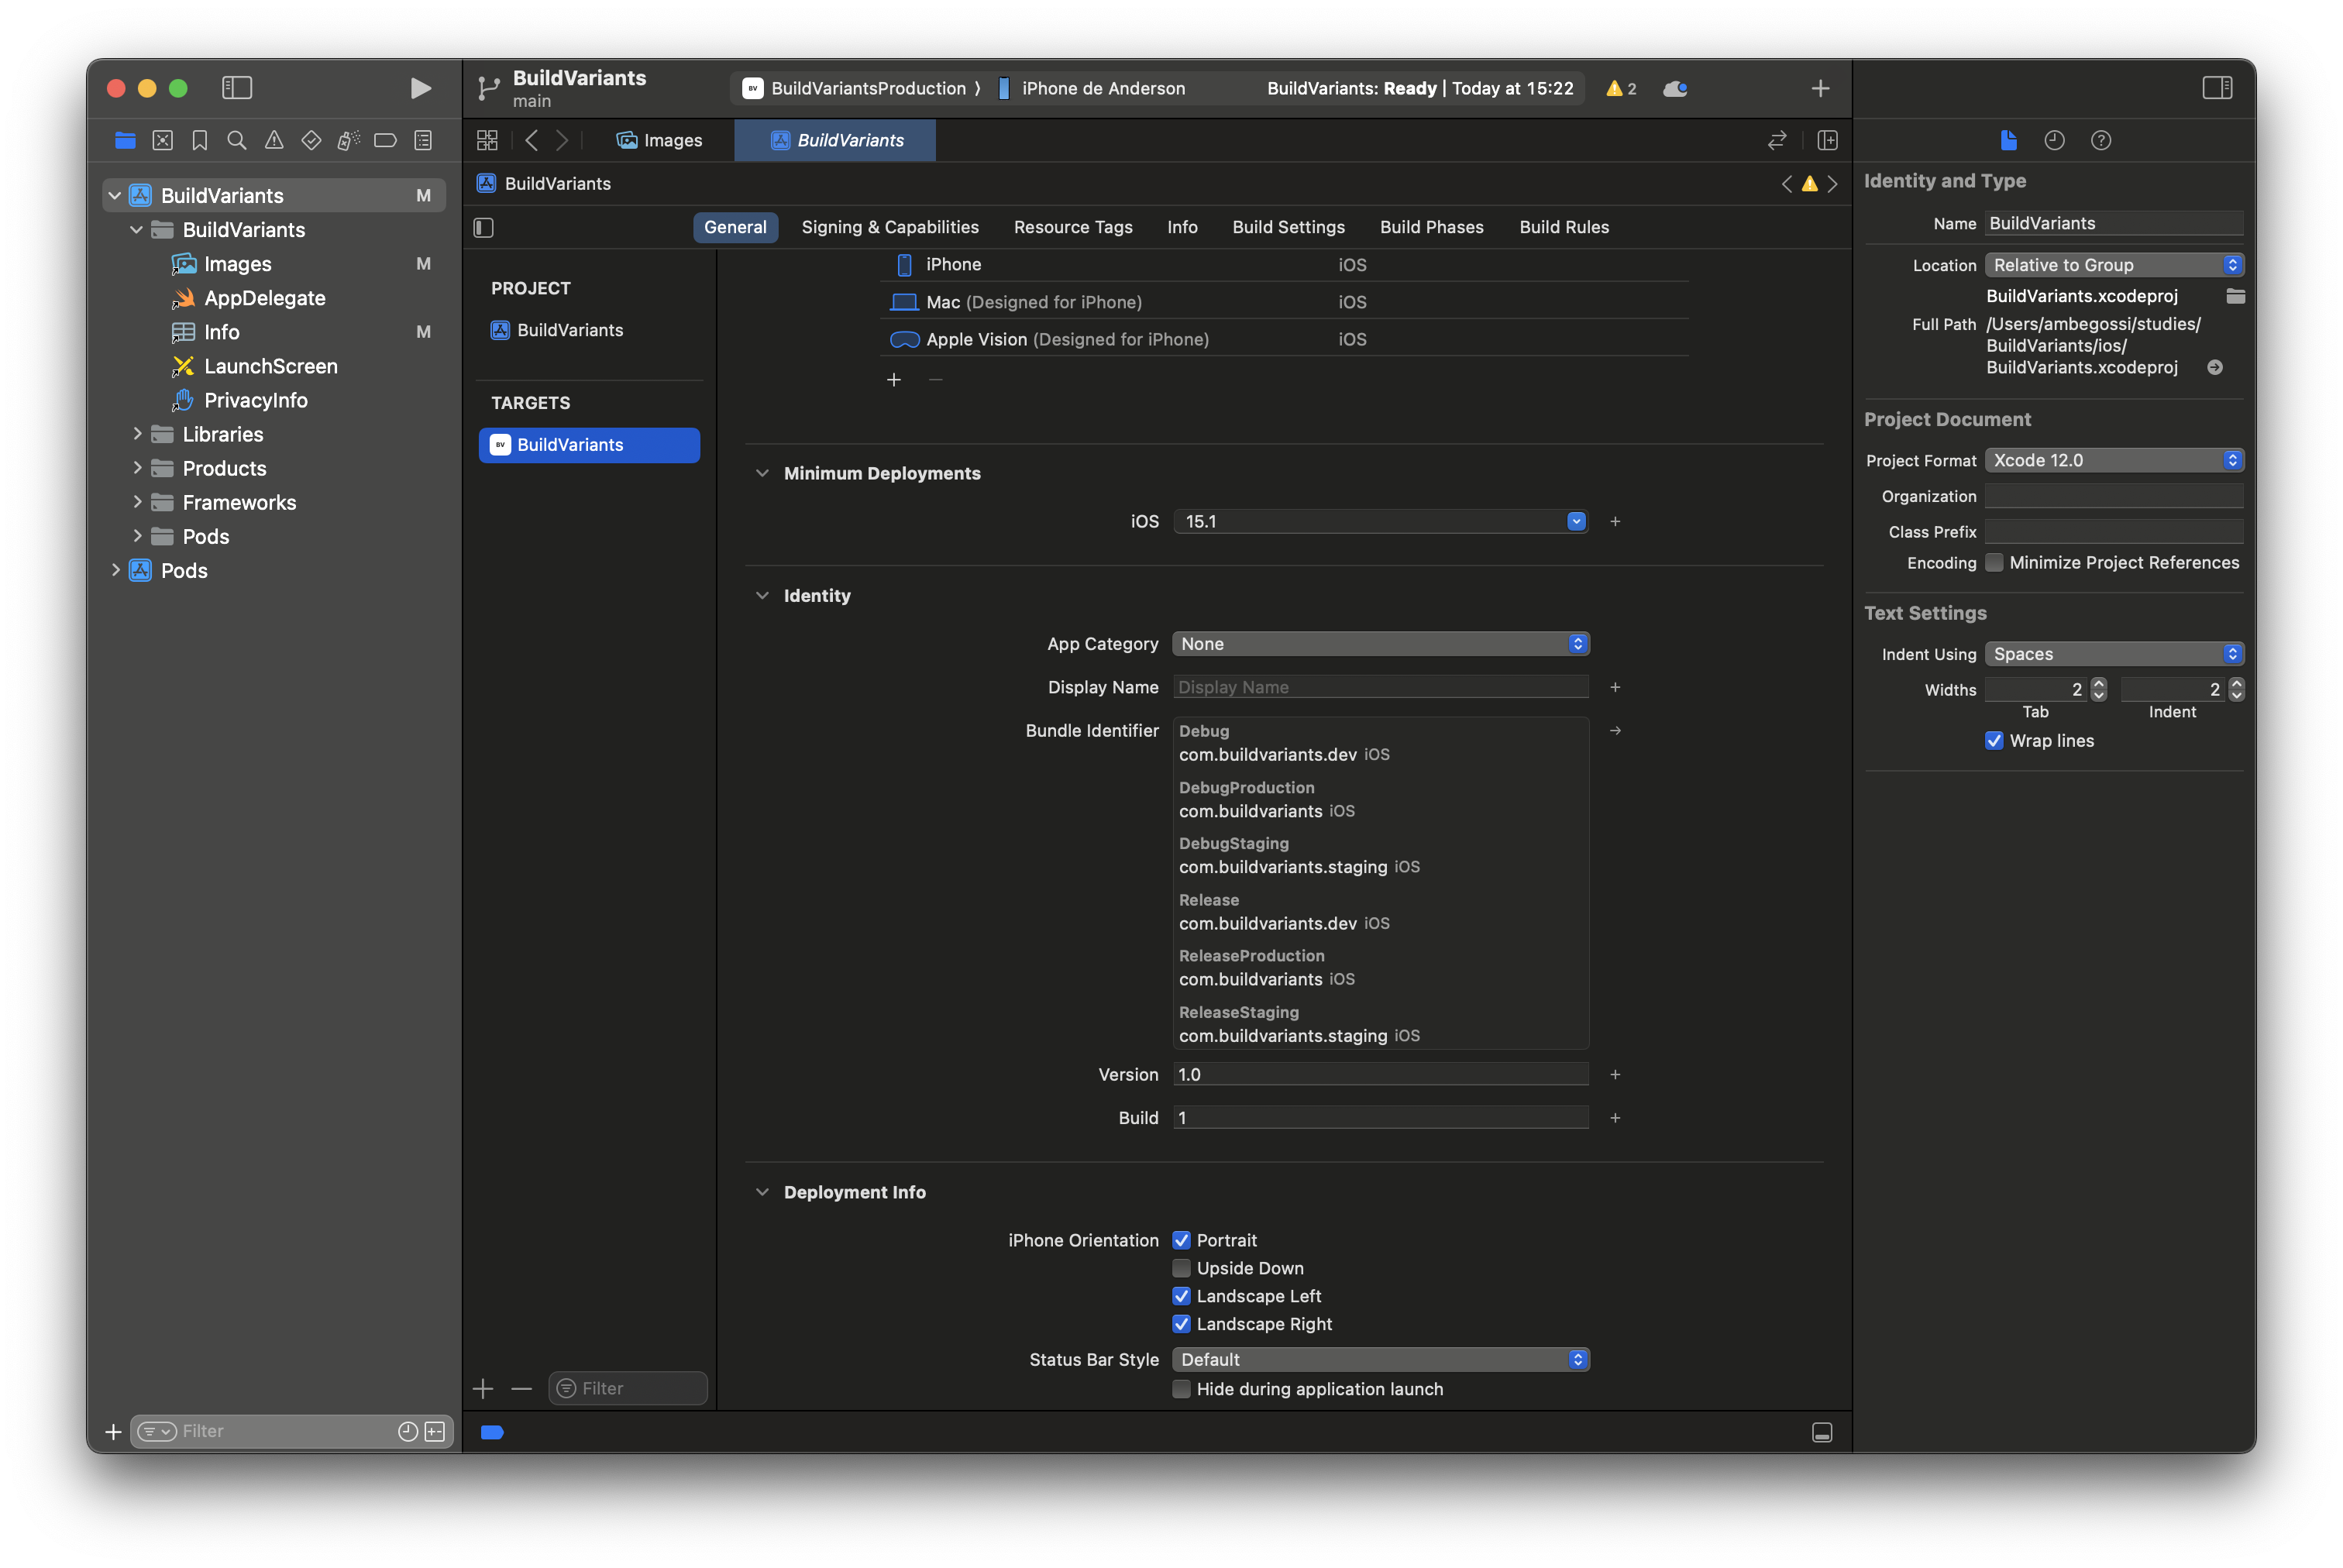Open the Debug navigator
This screenshot has width=2343, height=1568.
348,141
